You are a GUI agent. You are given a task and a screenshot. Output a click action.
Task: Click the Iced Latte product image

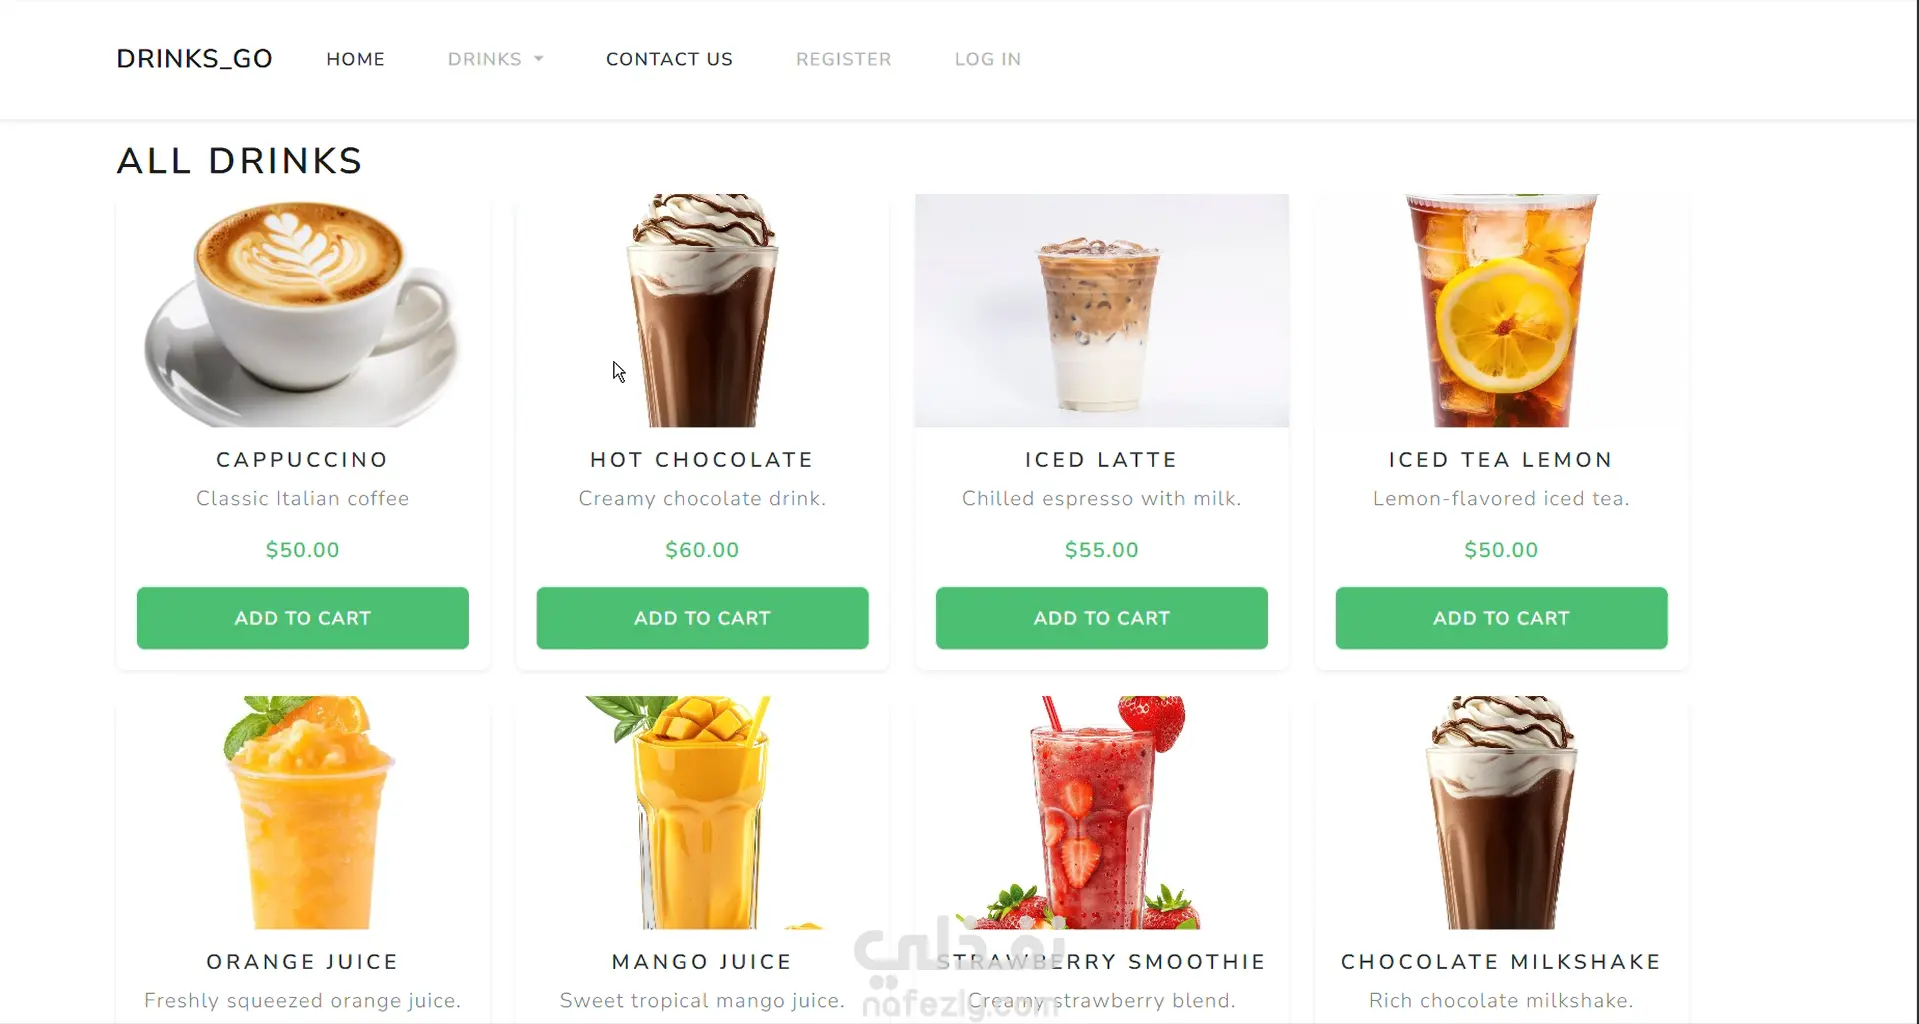point(1102,311)
